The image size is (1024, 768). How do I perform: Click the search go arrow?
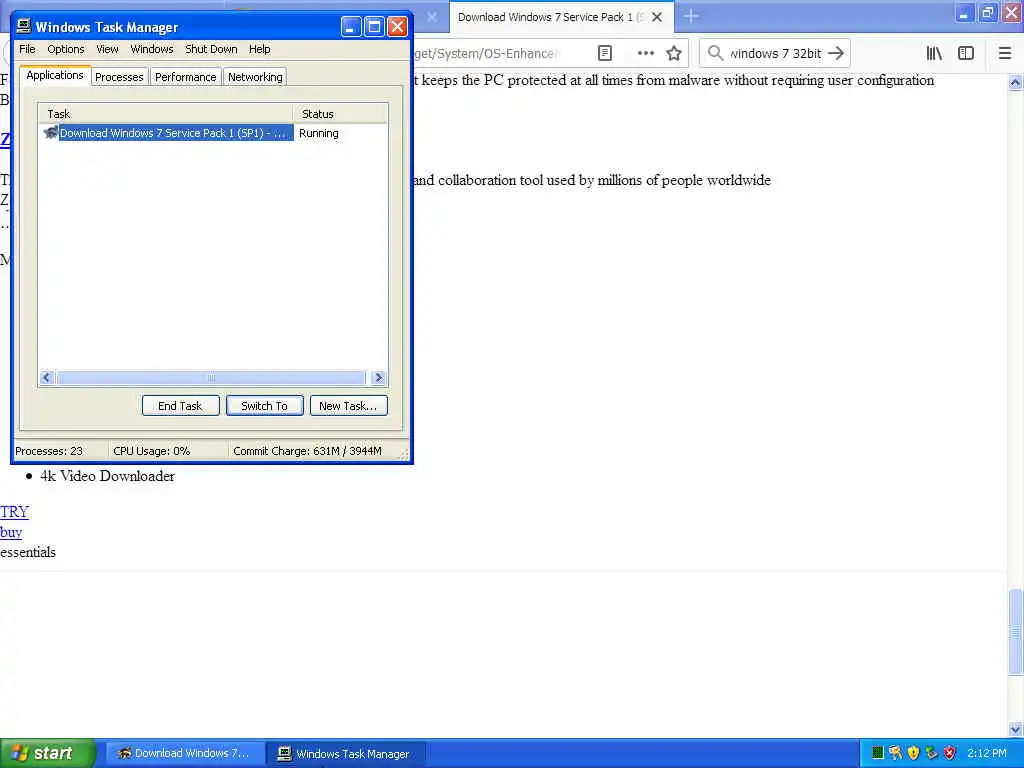click(x=836, y=53)
